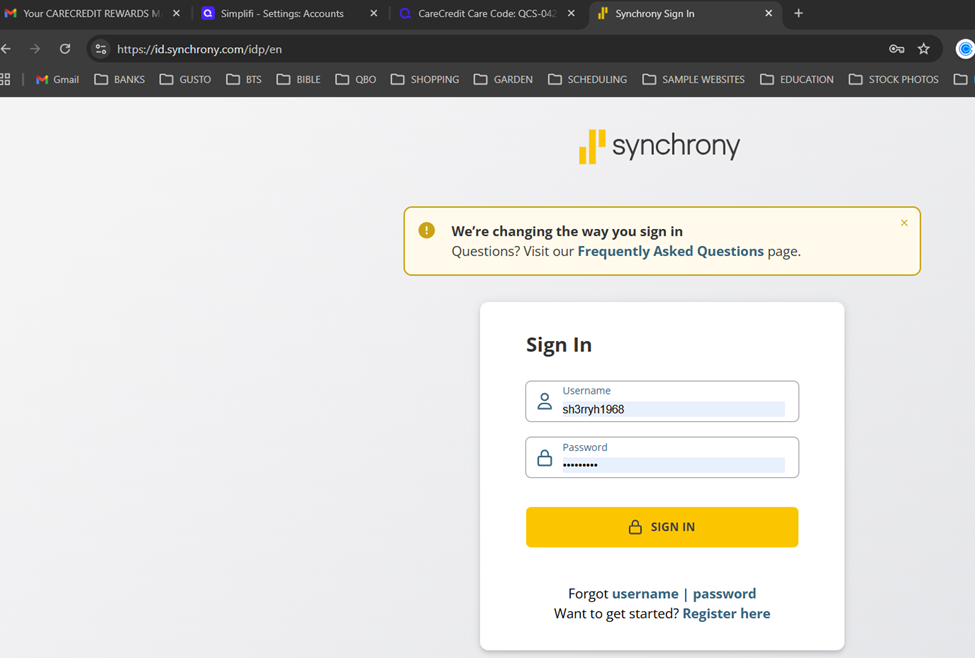Open the SCHEDULING bookmark folder

point(588,79)
